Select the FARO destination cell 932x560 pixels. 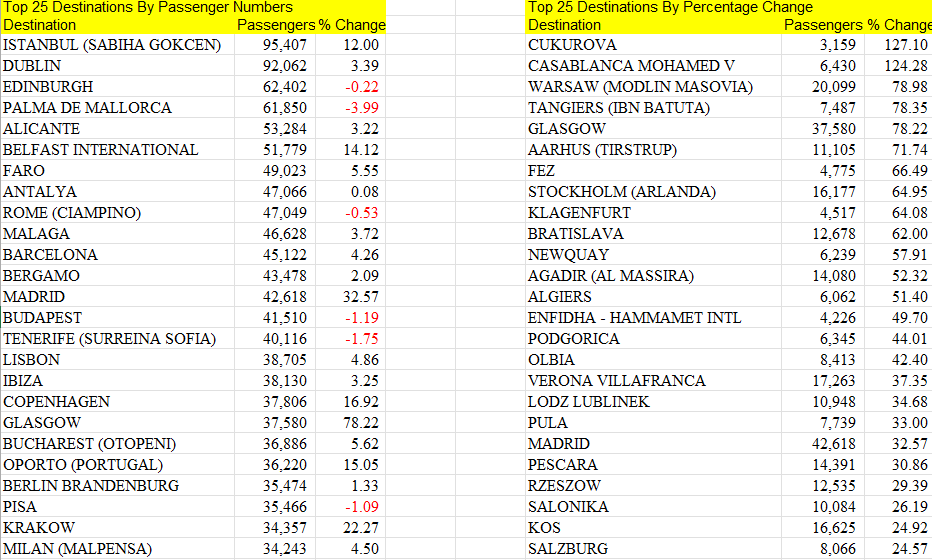click(x=117, y=171)
